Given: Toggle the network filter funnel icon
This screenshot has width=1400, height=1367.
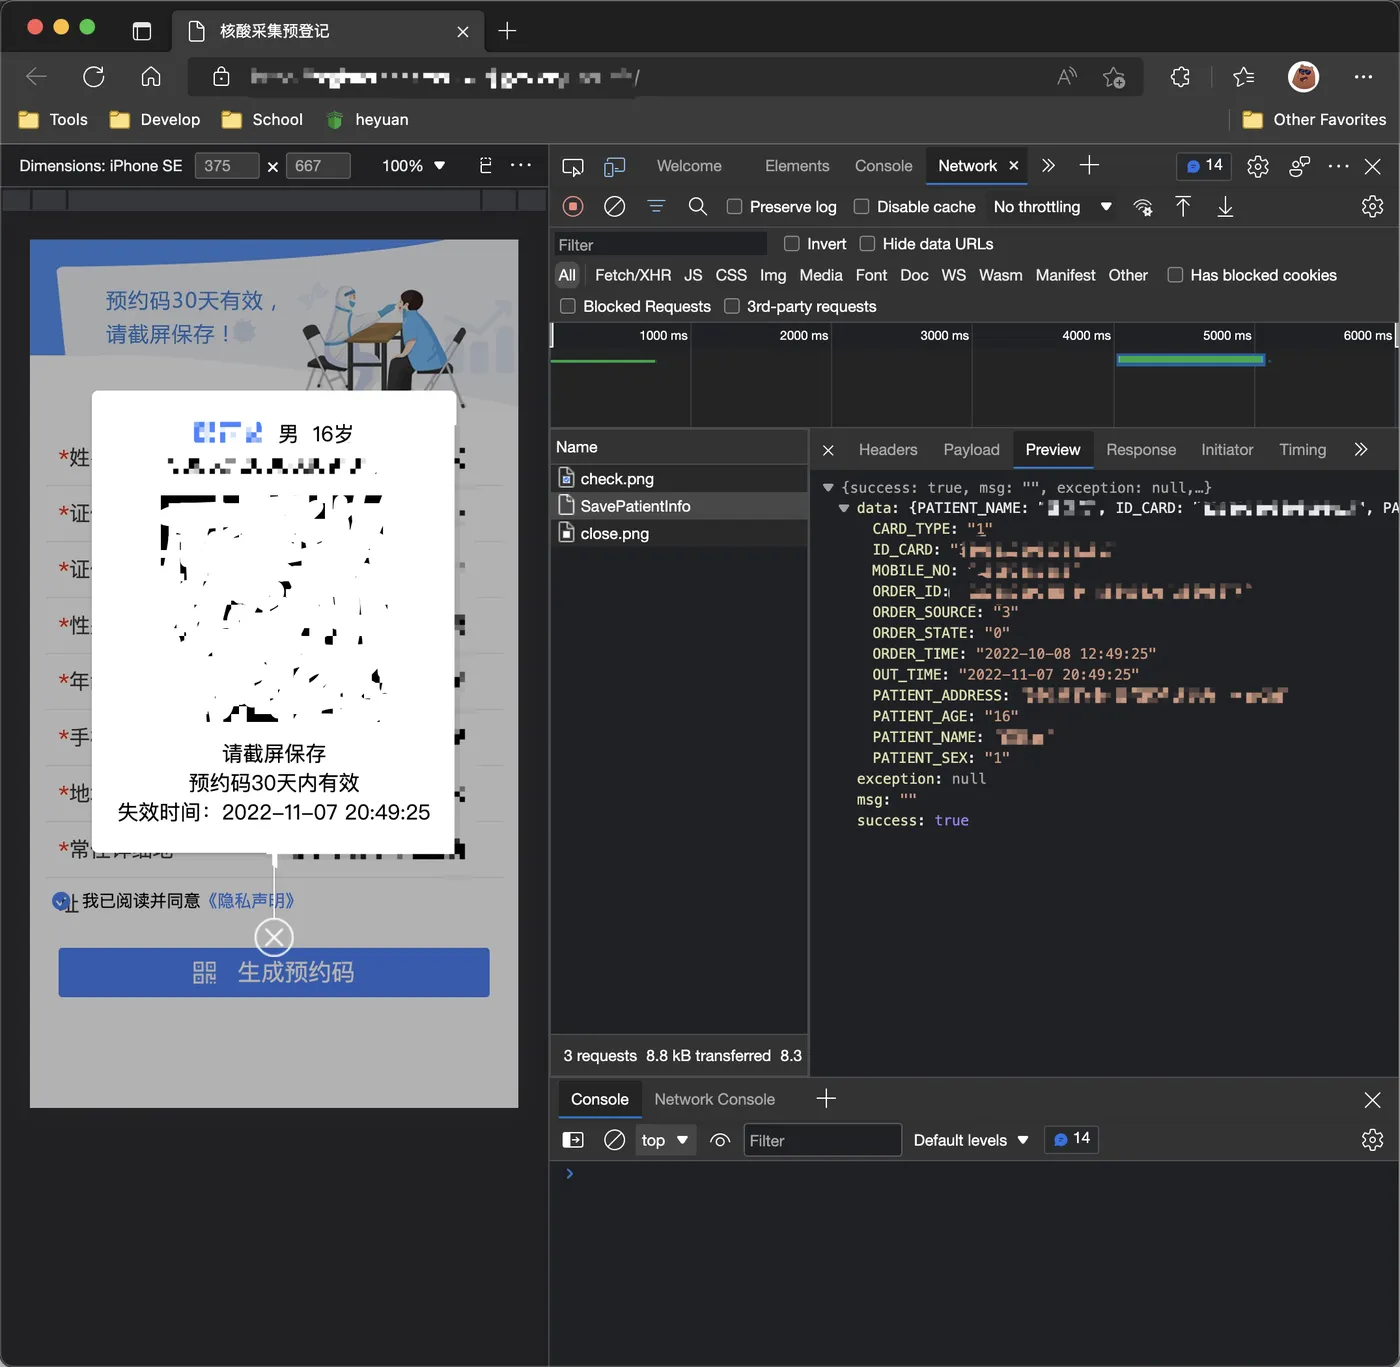Looking at the screenshot, I should click(656, 206).
